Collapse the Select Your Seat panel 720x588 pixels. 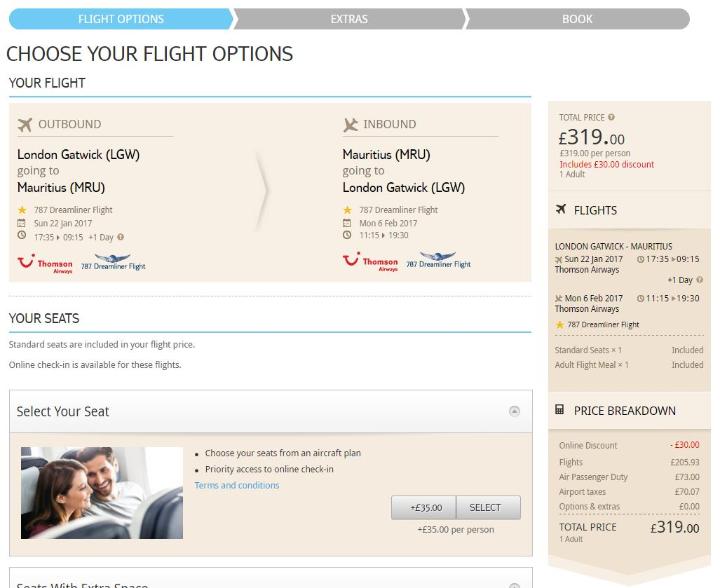pyautogui.click(x=514, y=411)
